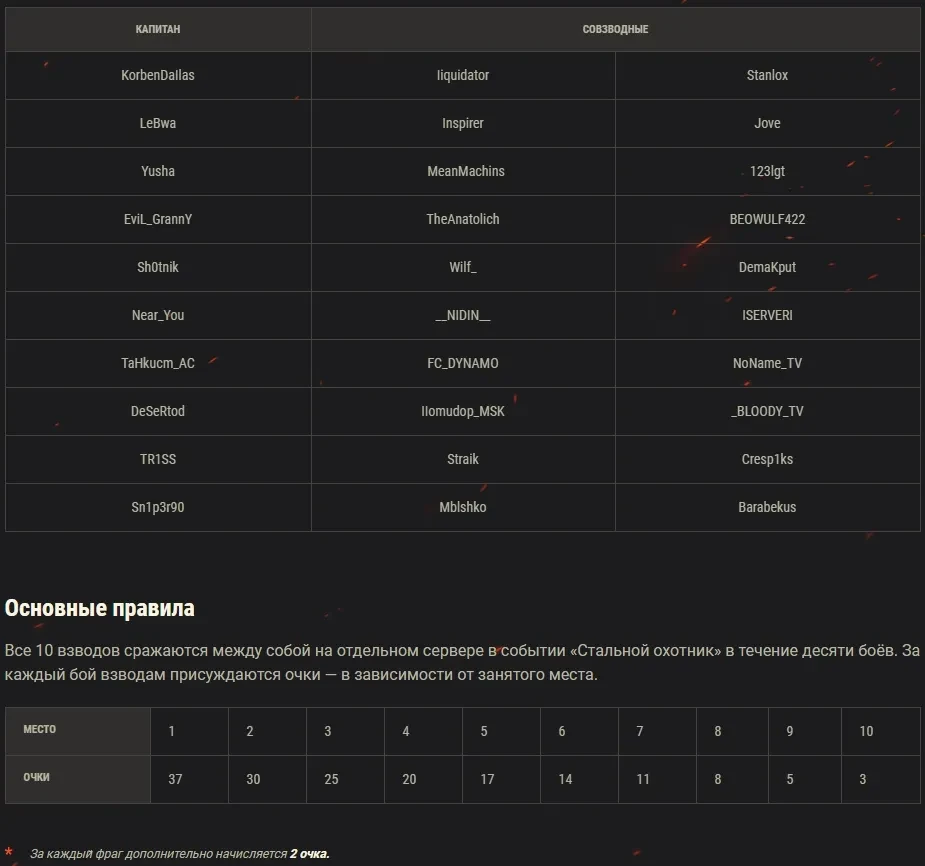Click the Sh0tnik captain cell

[158, 267]
